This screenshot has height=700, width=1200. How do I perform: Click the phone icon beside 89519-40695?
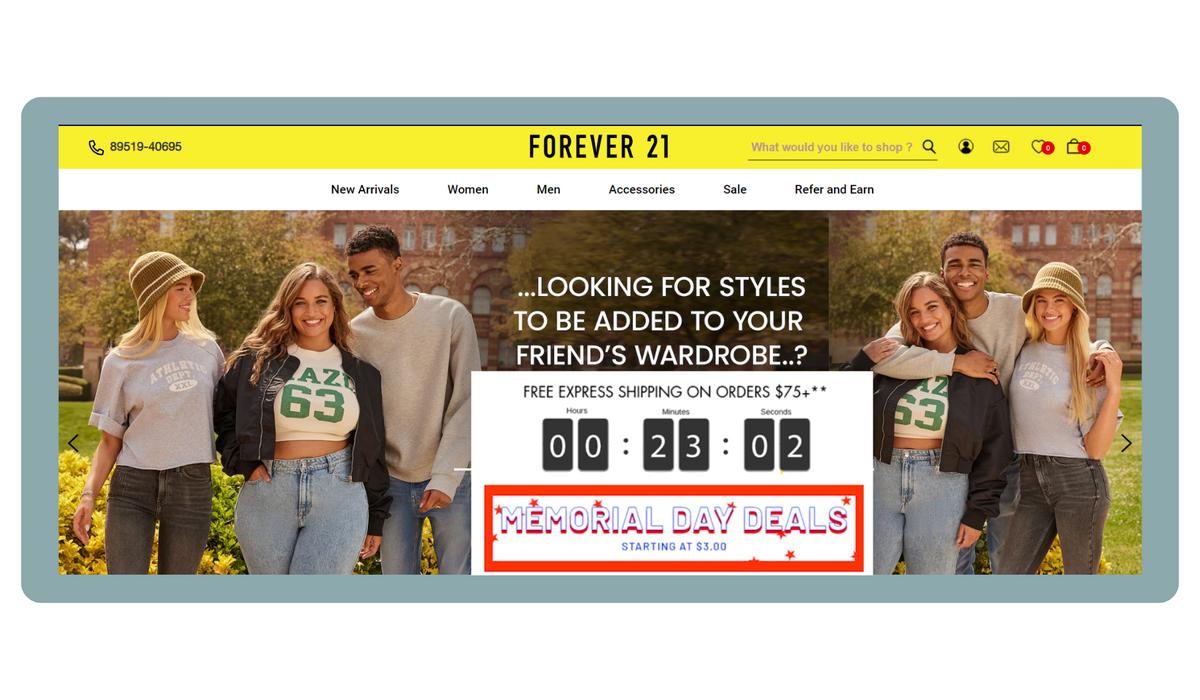point(96,147)
